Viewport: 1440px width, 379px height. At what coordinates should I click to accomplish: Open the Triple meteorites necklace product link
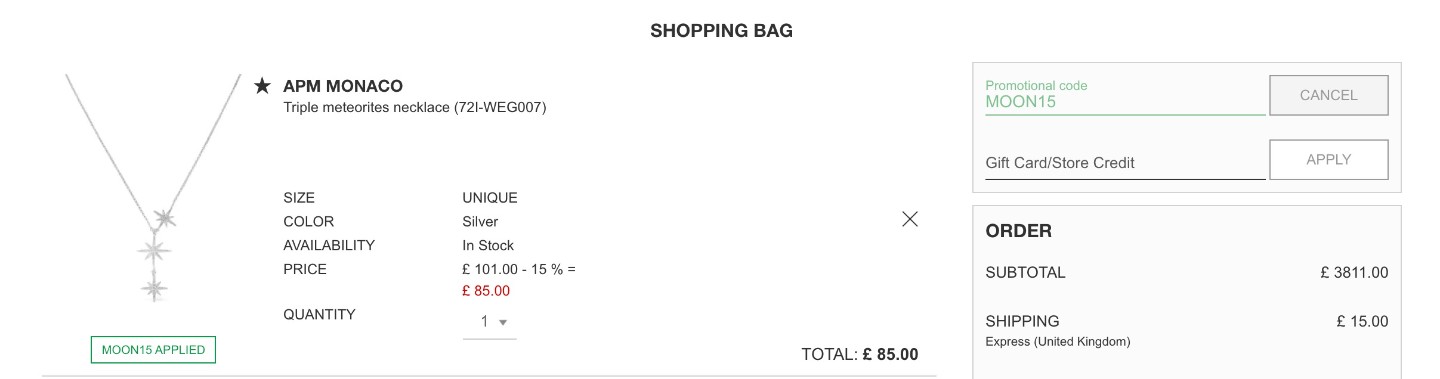click(x=415, y=107)
